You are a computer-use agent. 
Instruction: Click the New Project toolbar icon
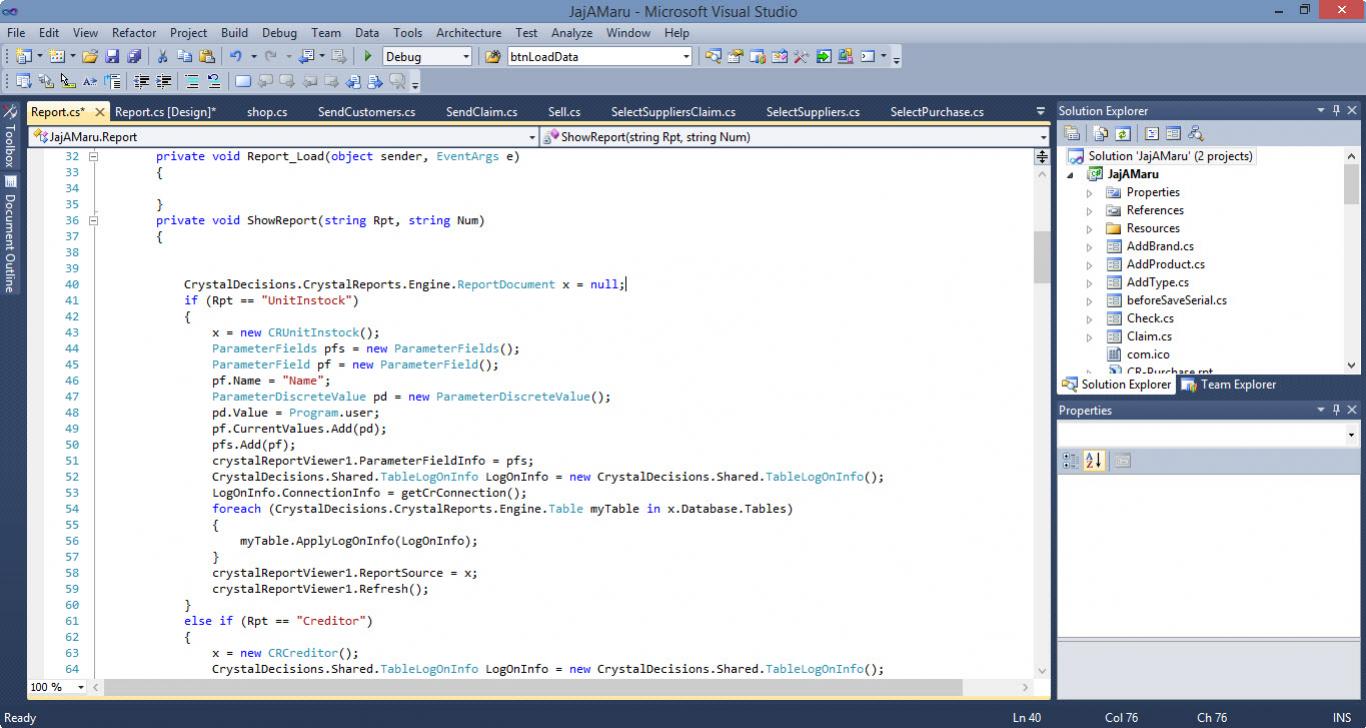[23, 57]
